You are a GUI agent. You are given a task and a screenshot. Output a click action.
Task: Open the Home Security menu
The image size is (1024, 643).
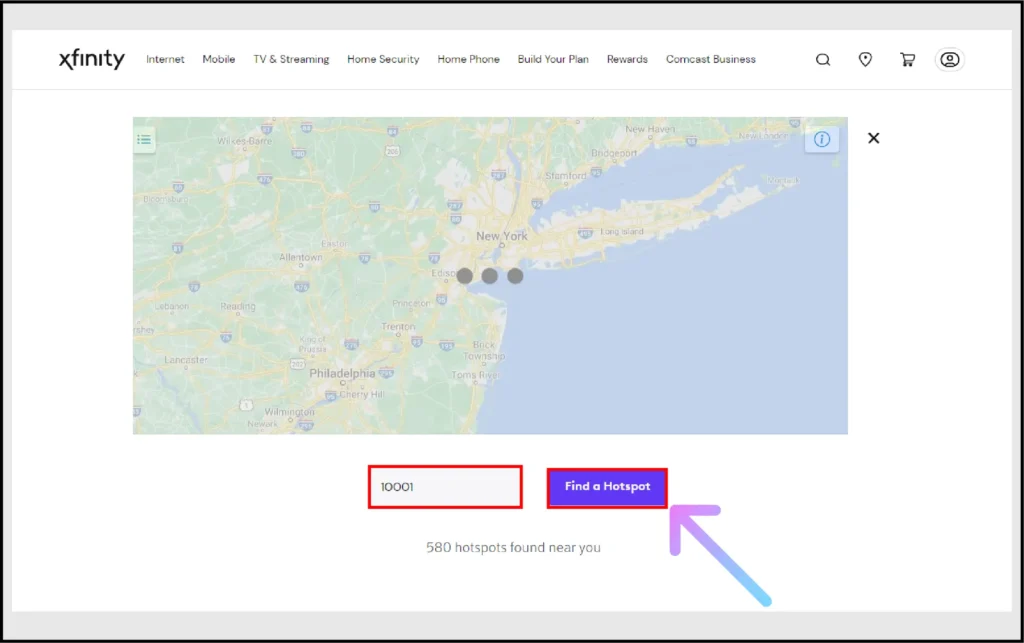tap(383, 59)
